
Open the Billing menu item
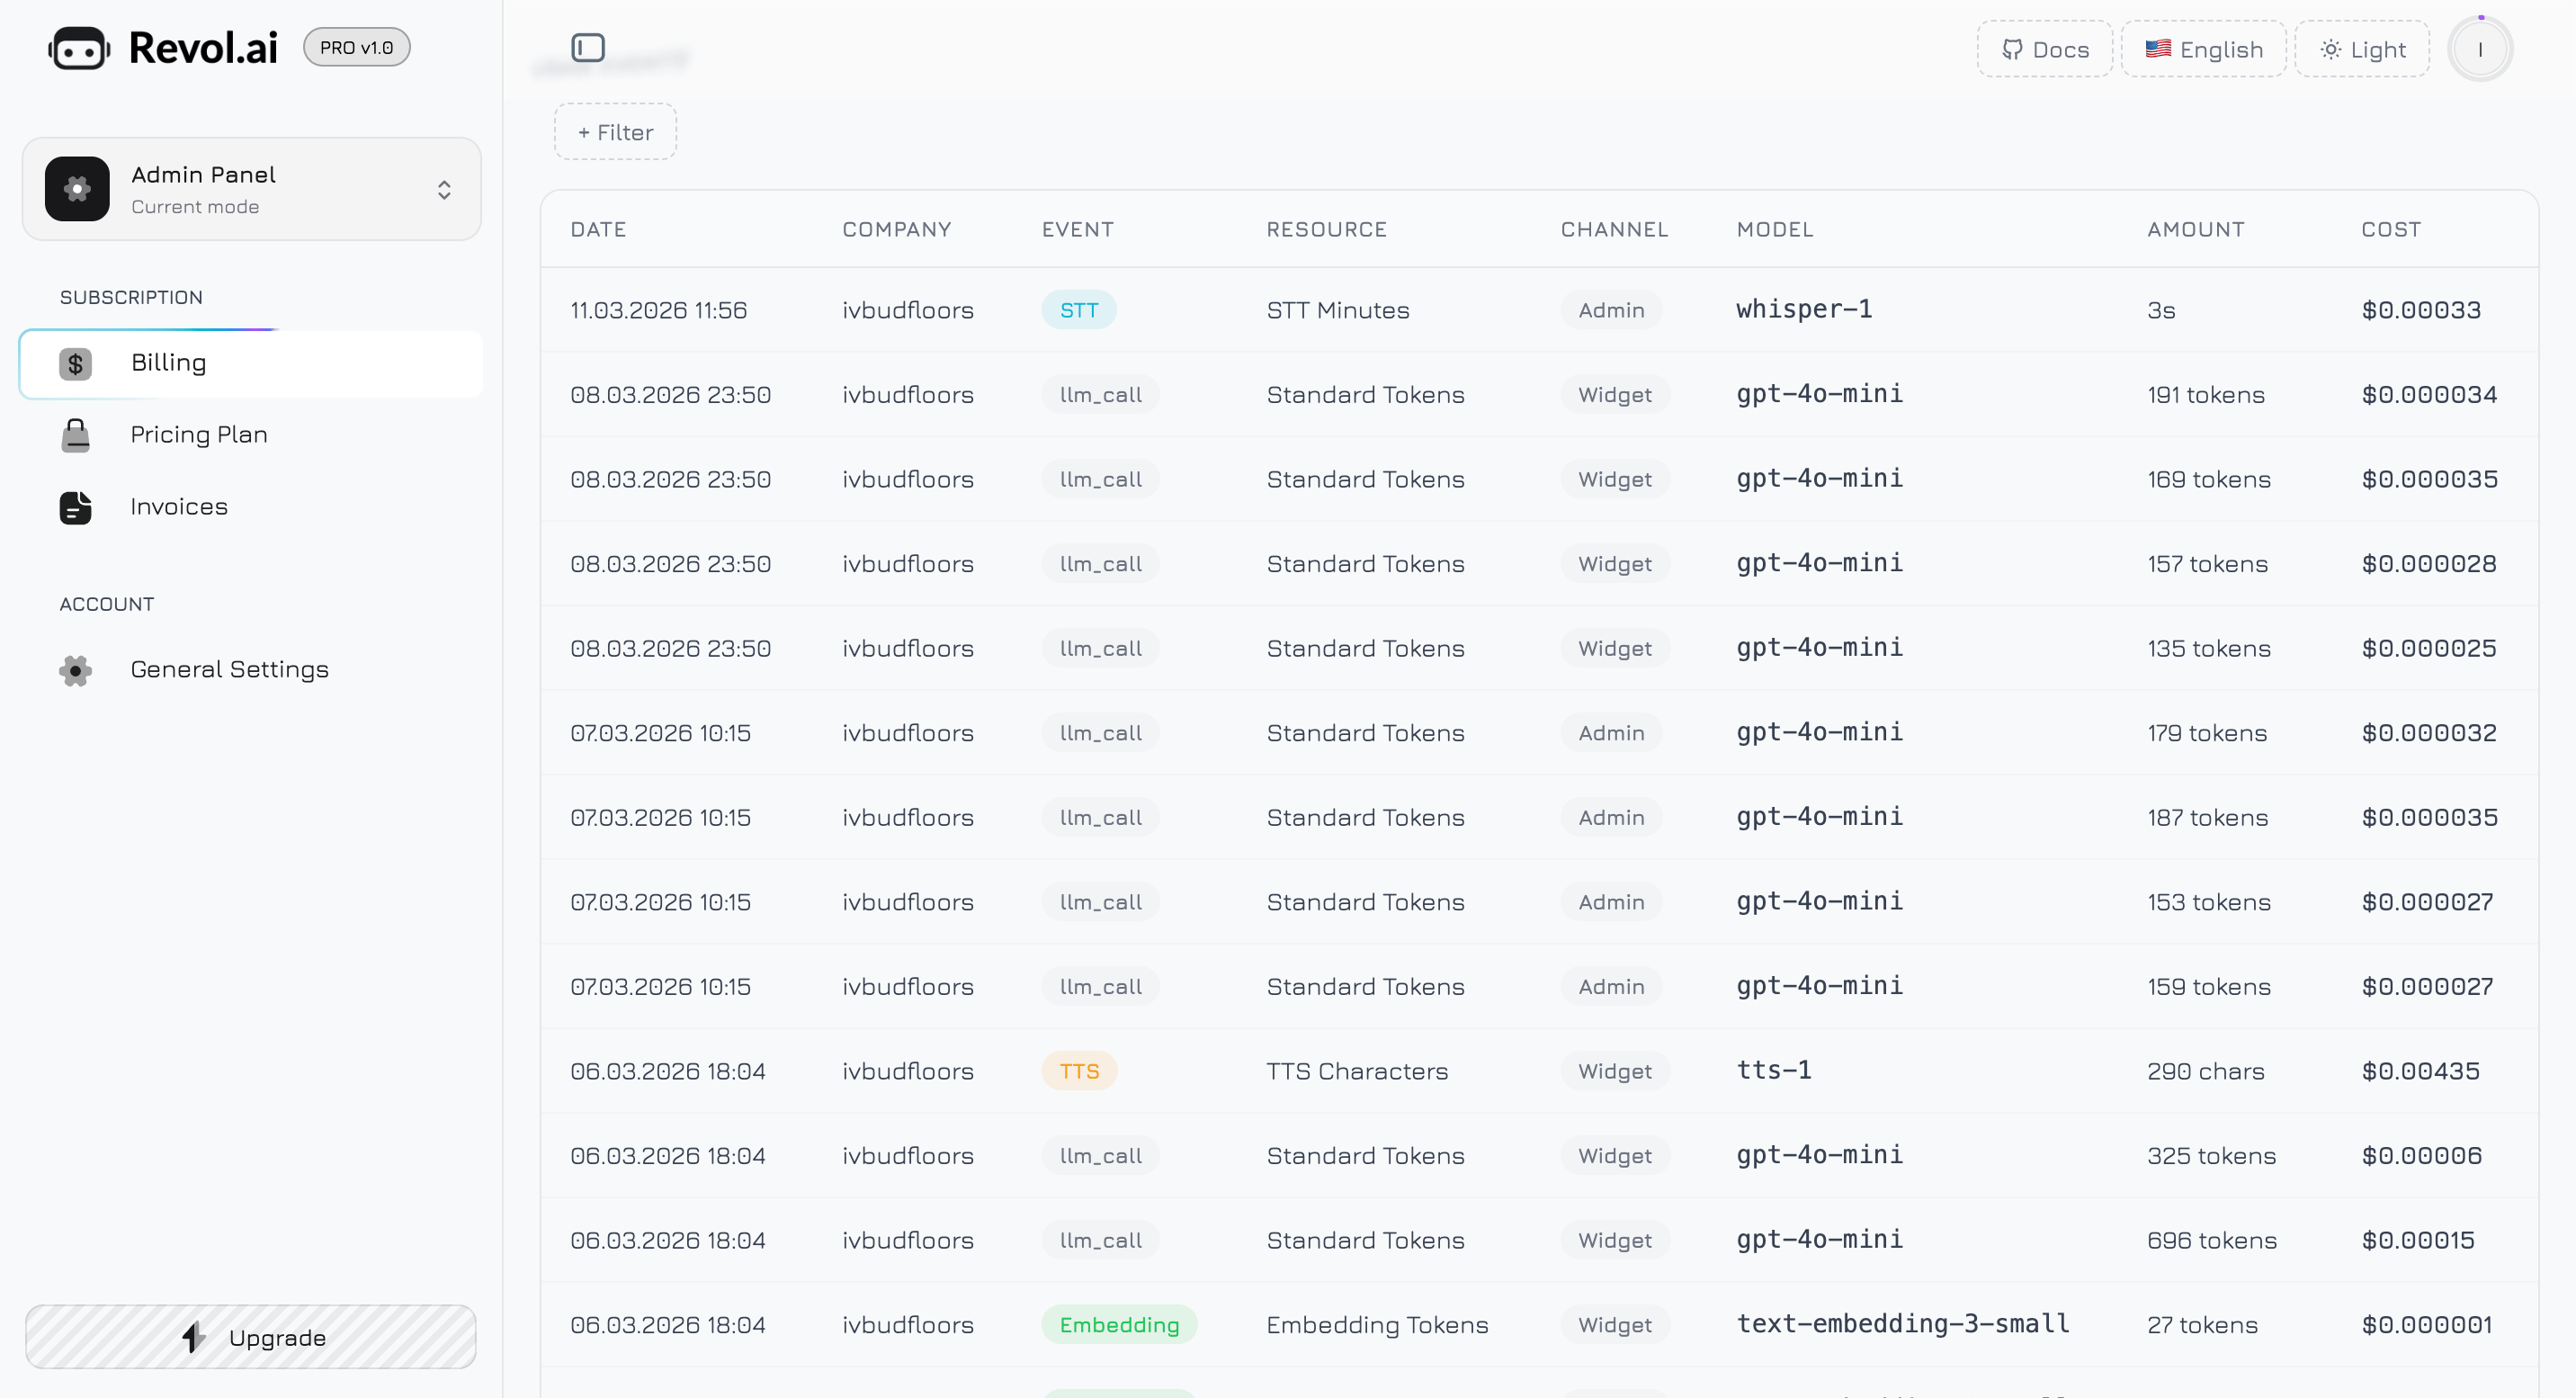pyautogui.click(x=251, y=363)
